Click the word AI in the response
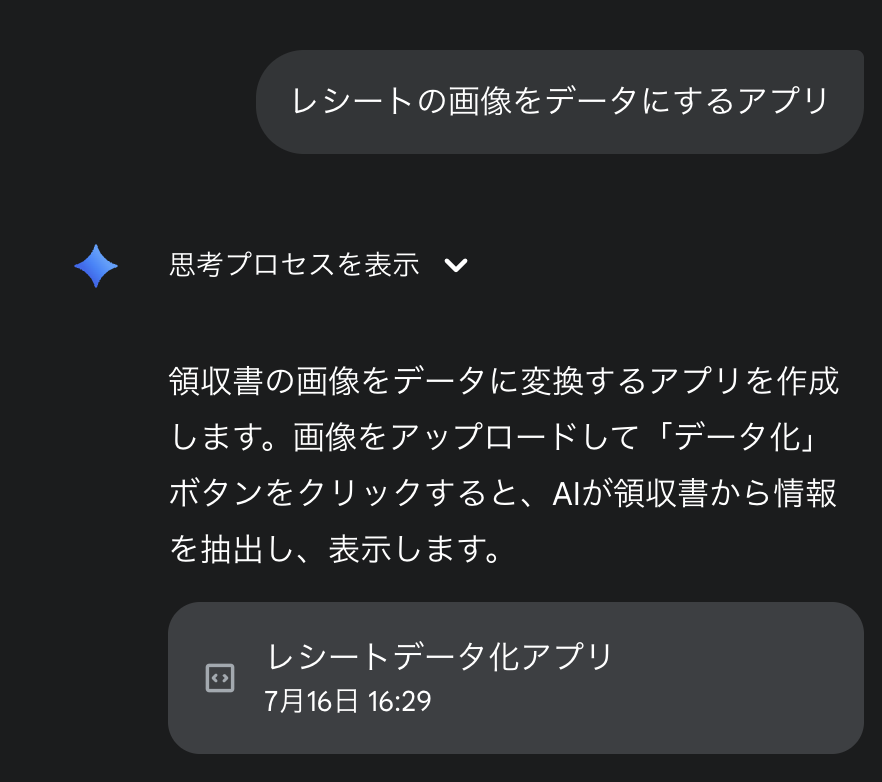Screen dimensions: 882x782 click(x=566, y=494)
